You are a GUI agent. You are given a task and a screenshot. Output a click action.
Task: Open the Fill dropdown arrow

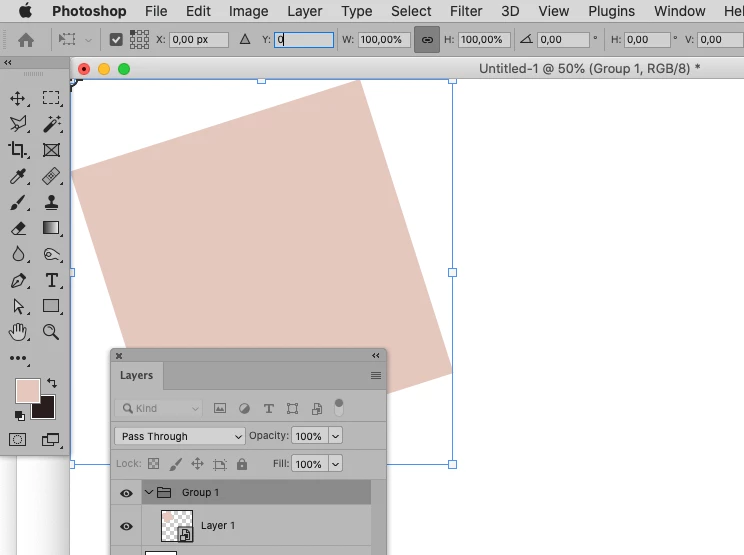335,464
